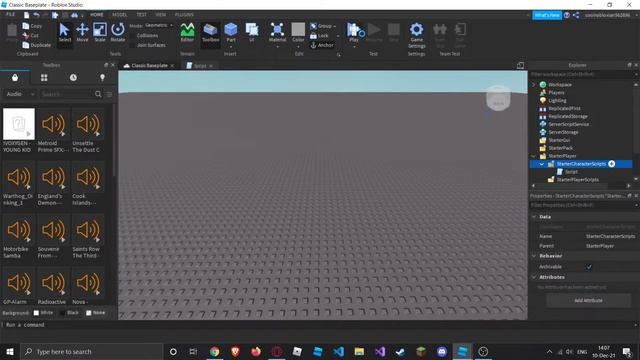The height and width of the screenshot is (360, 640).
Task: Toggle the Archivable property checkbox
Action: point(589,267)
